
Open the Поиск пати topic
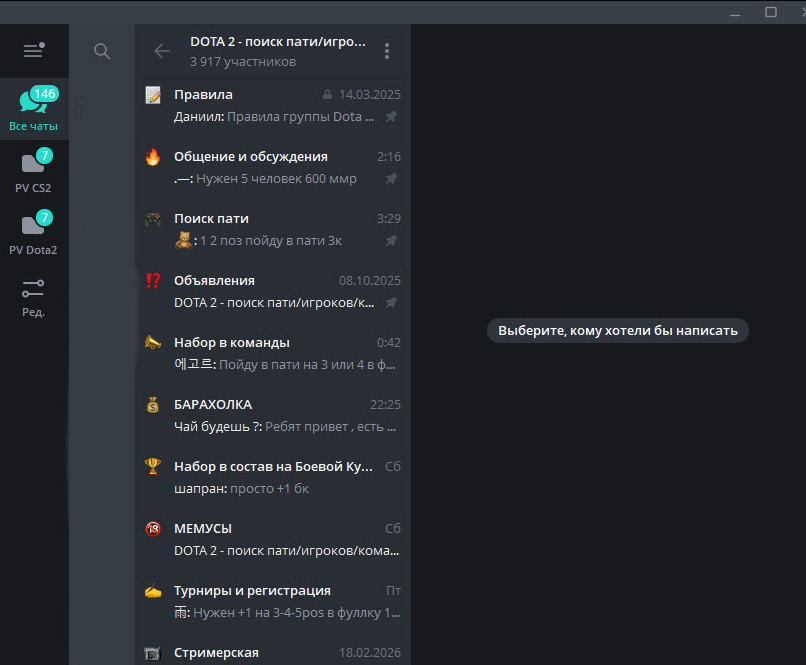point(272,229)
